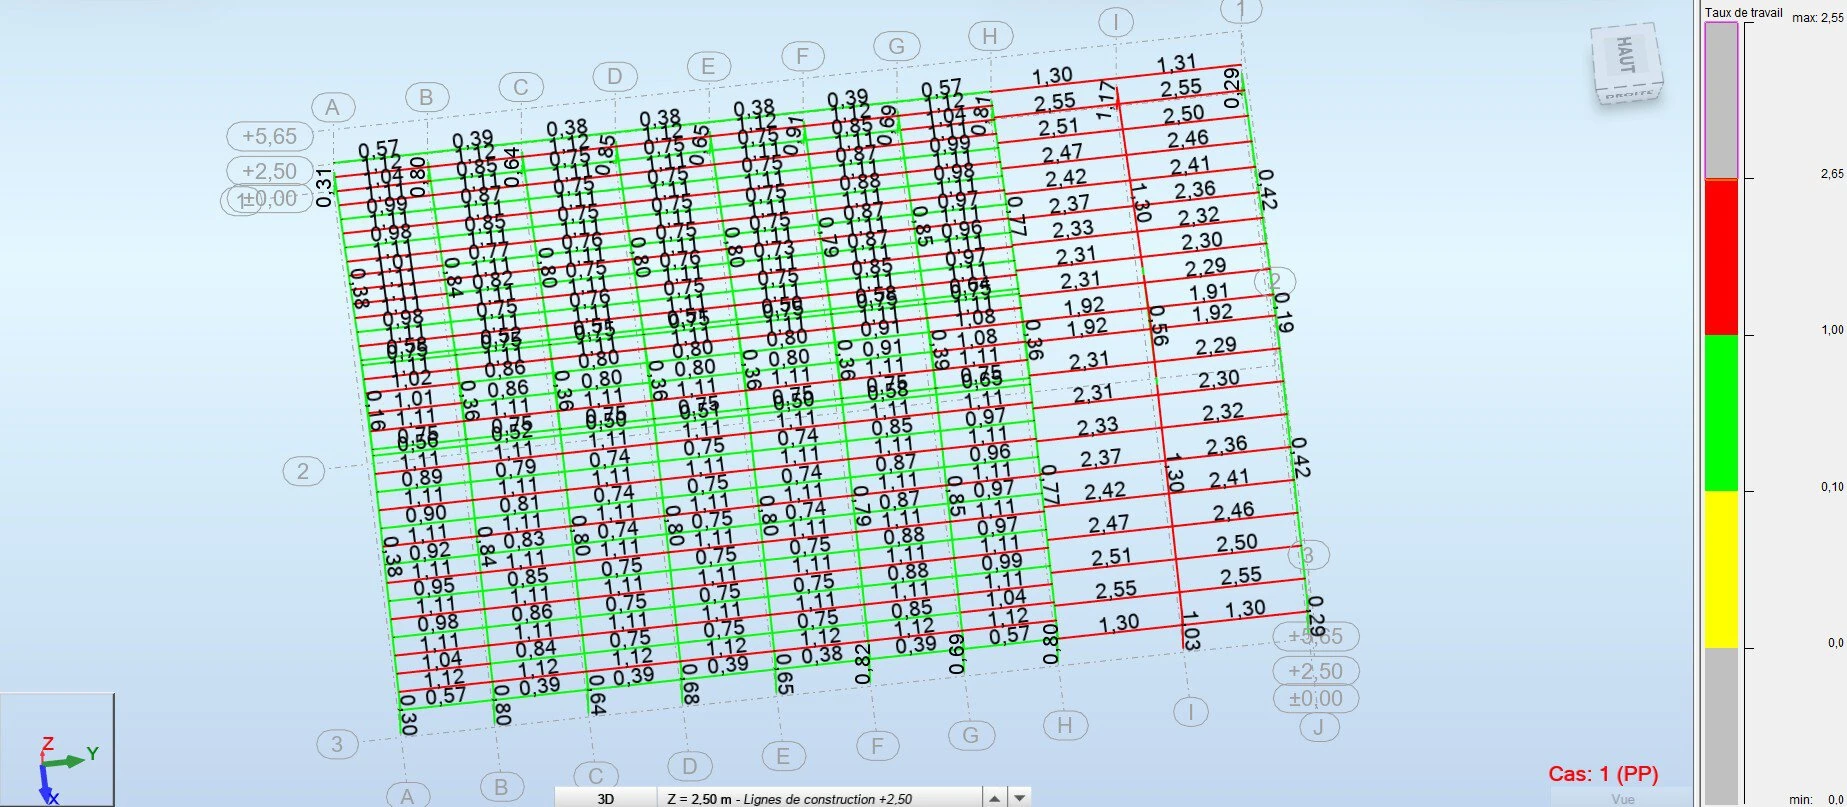Click the ±0,00 level marker at bottom right
Image resolution: width=1847 pixels, height=807 pixels.
[x=1316, y=698]
